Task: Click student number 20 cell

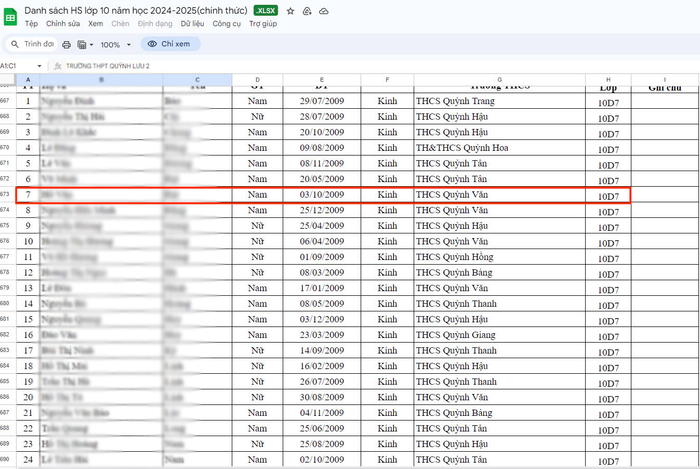Action: [x=28, y=397]
